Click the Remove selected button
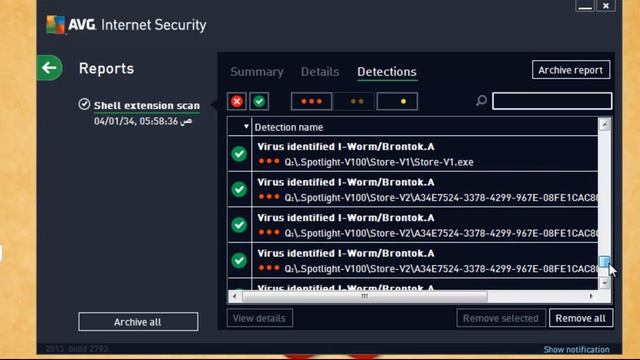The image size is (640, 360). tap(501, 318)
